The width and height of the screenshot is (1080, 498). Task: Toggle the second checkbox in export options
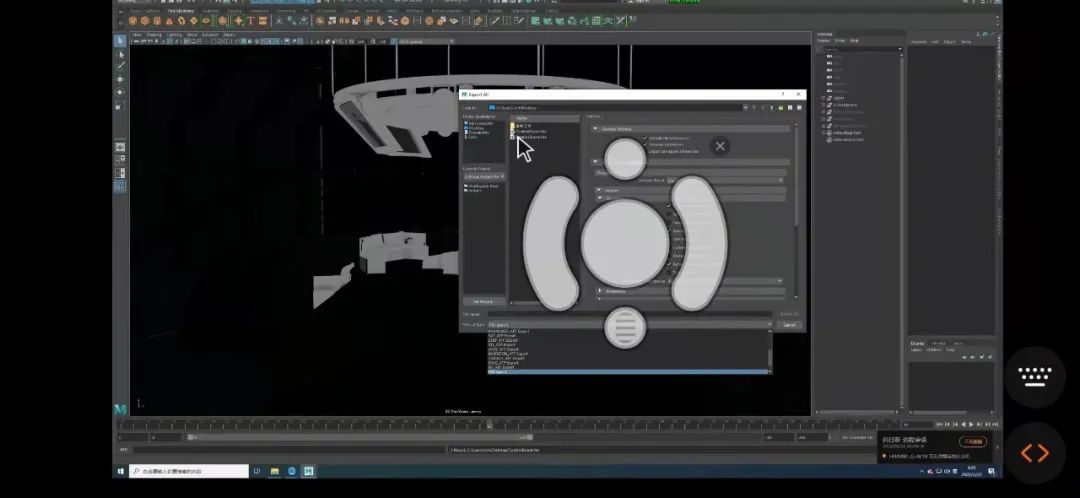click(646, 144)
